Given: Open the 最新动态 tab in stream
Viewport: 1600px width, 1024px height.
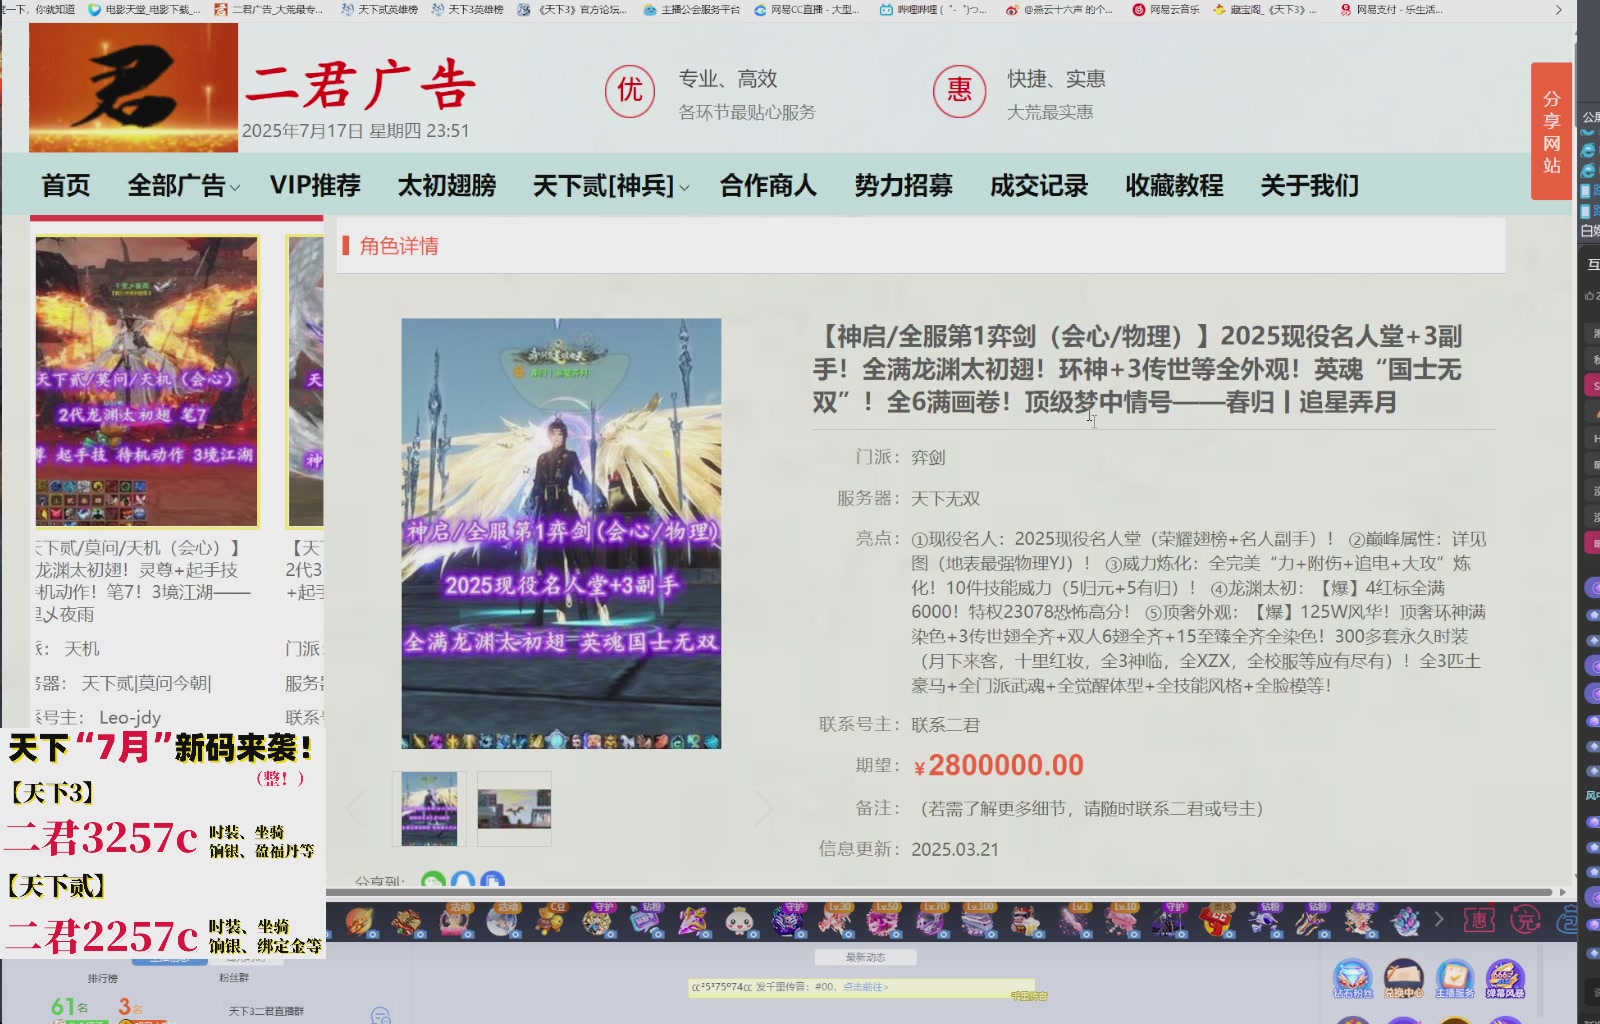Looking at the screenshot, I should [865, 957].
